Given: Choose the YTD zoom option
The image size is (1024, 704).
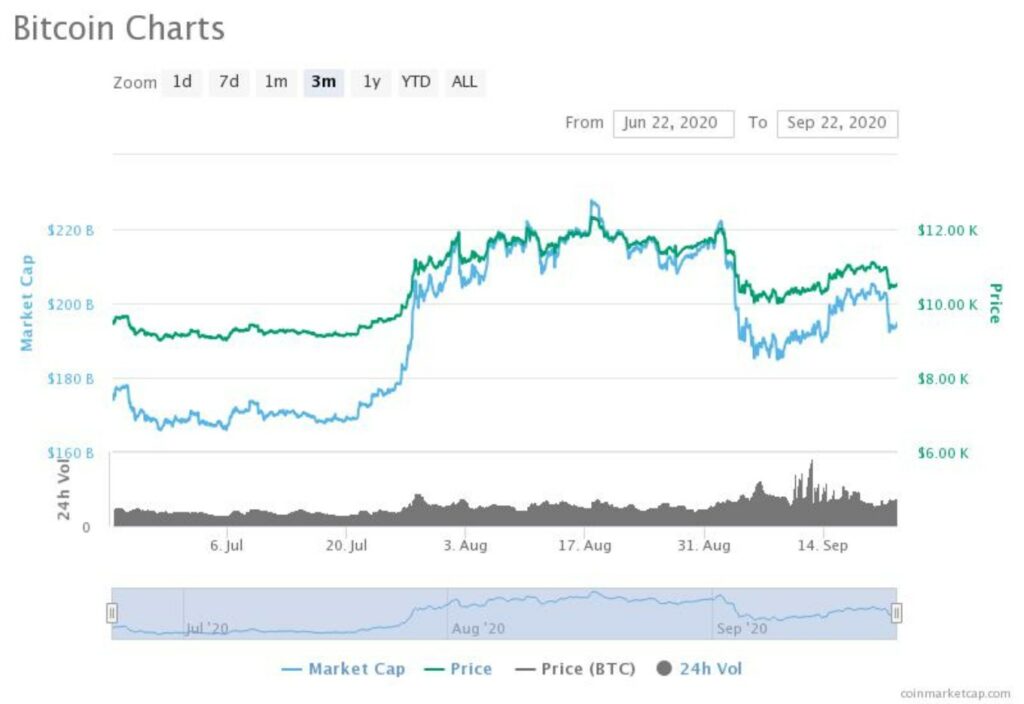Looking at the screenshot, I should 416,82.
